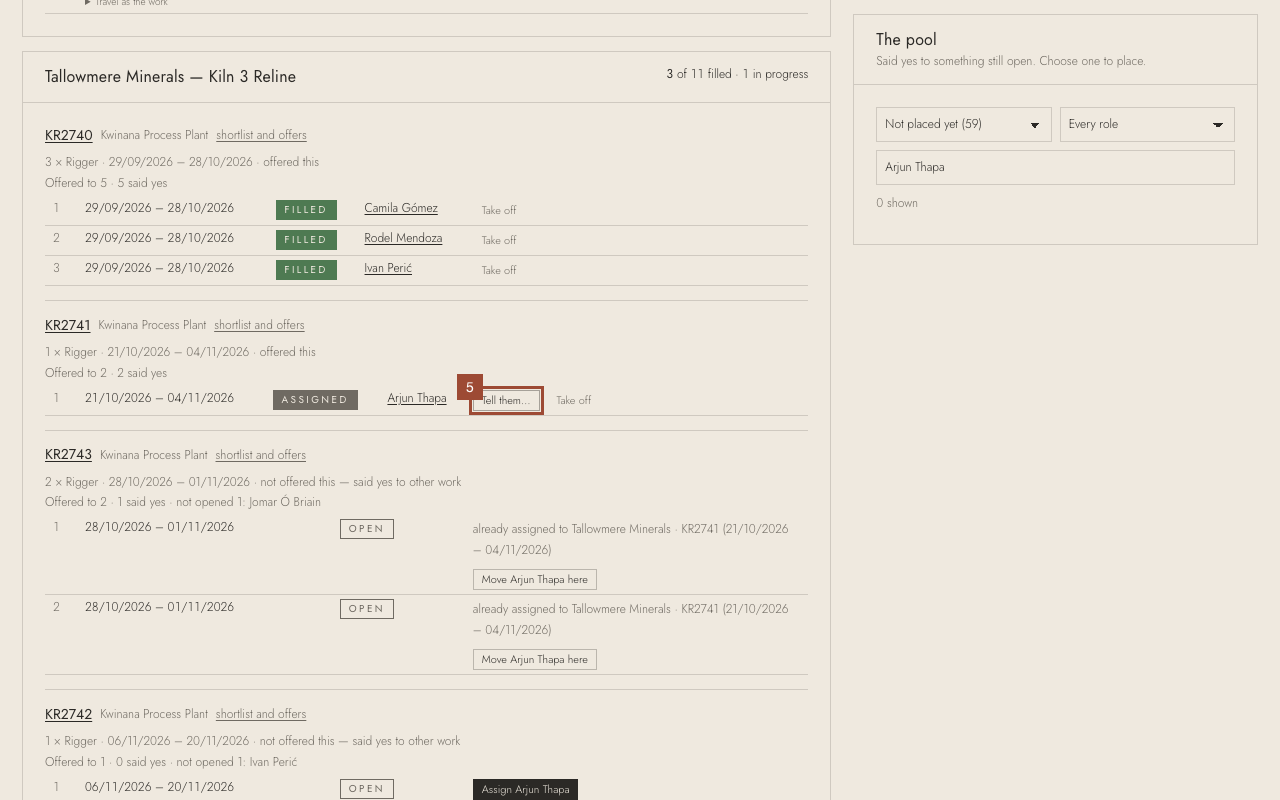Open shortlist and offers for KR2742
This screenshot has width=1280, height=800.
(x=261, y=714)
